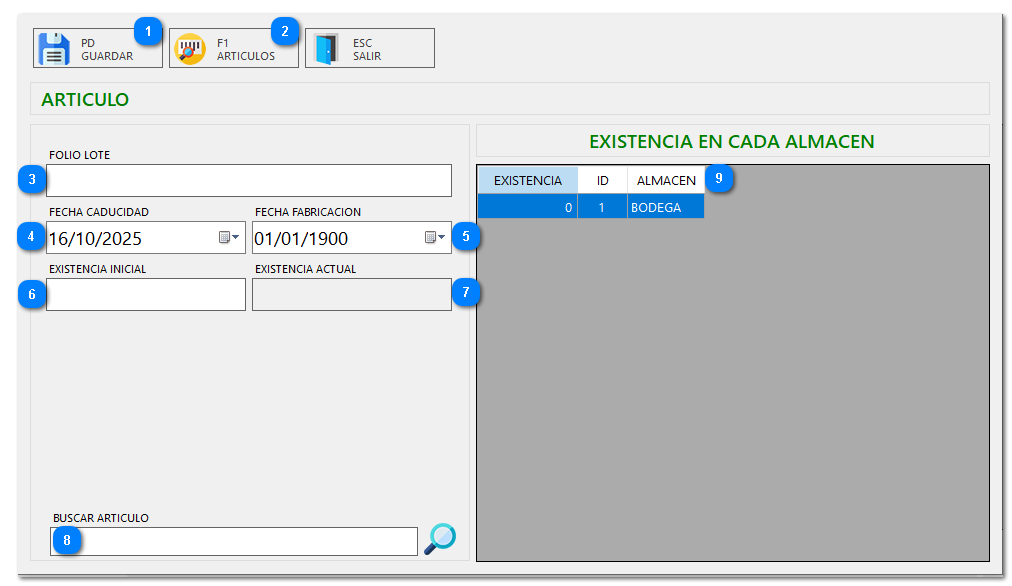1012x586 pixels.
Task: Click inside the FOLIO LOTE input field
Action: 248,180
